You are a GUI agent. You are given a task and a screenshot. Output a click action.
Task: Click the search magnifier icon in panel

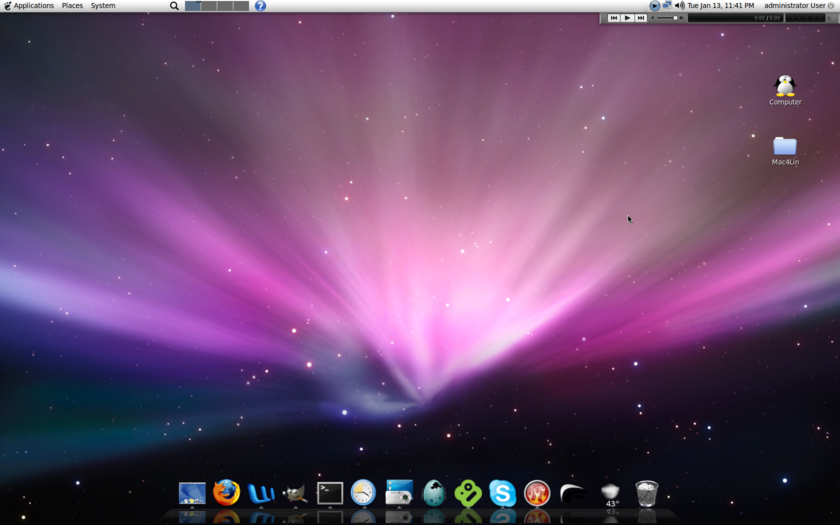pyautogui.click(x=174, y=6)
